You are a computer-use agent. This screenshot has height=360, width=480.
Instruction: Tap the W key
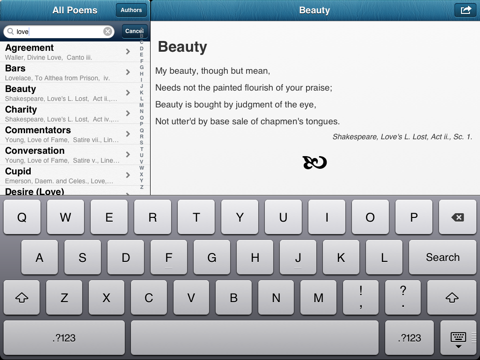[65, 217]
